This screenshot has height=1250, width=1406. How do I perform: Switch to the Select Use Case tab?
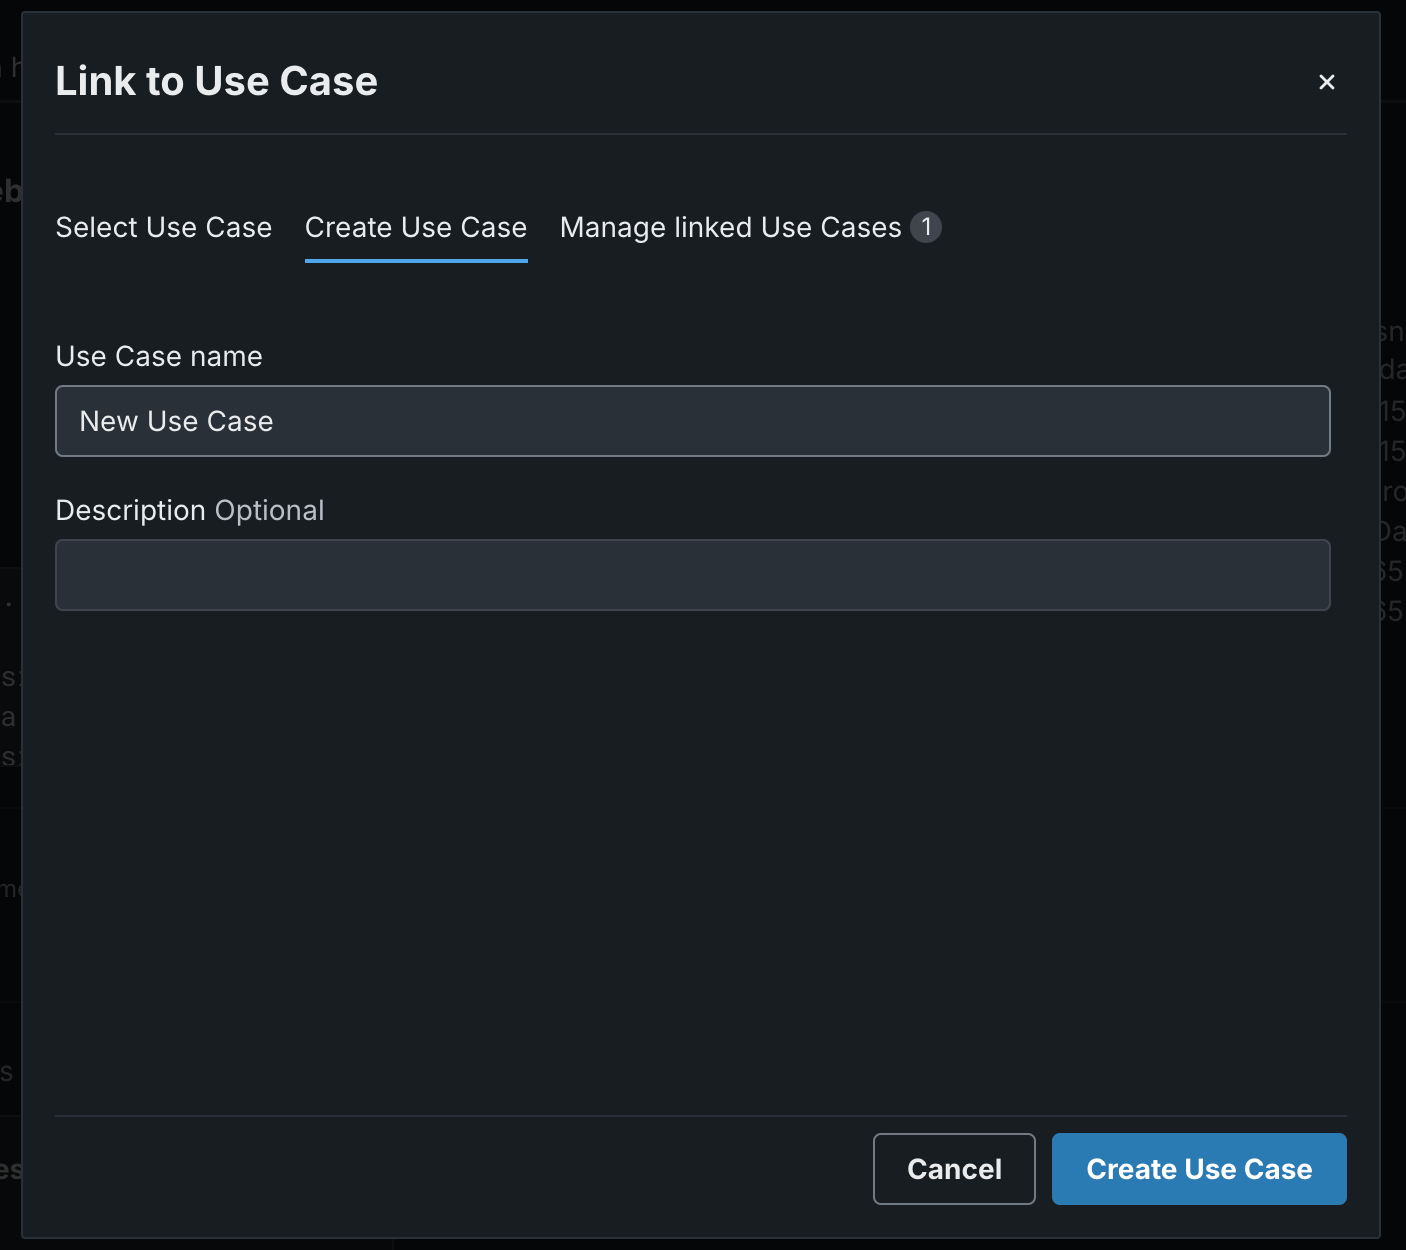coord(164,228)
